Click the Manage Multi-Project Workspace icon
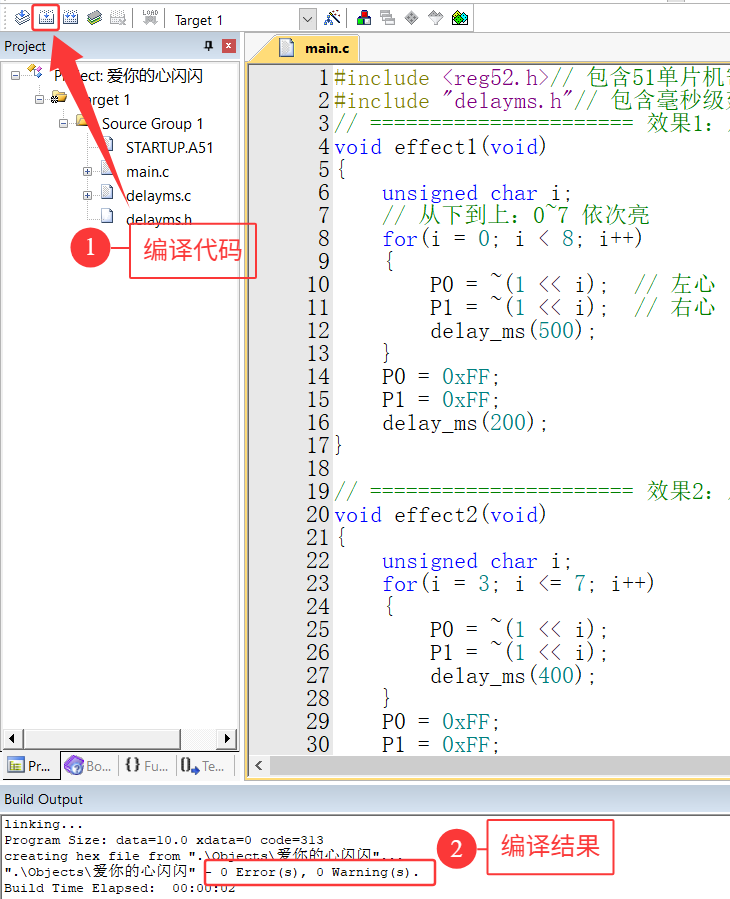Screen dimensions: 730x899 [388, 18]
